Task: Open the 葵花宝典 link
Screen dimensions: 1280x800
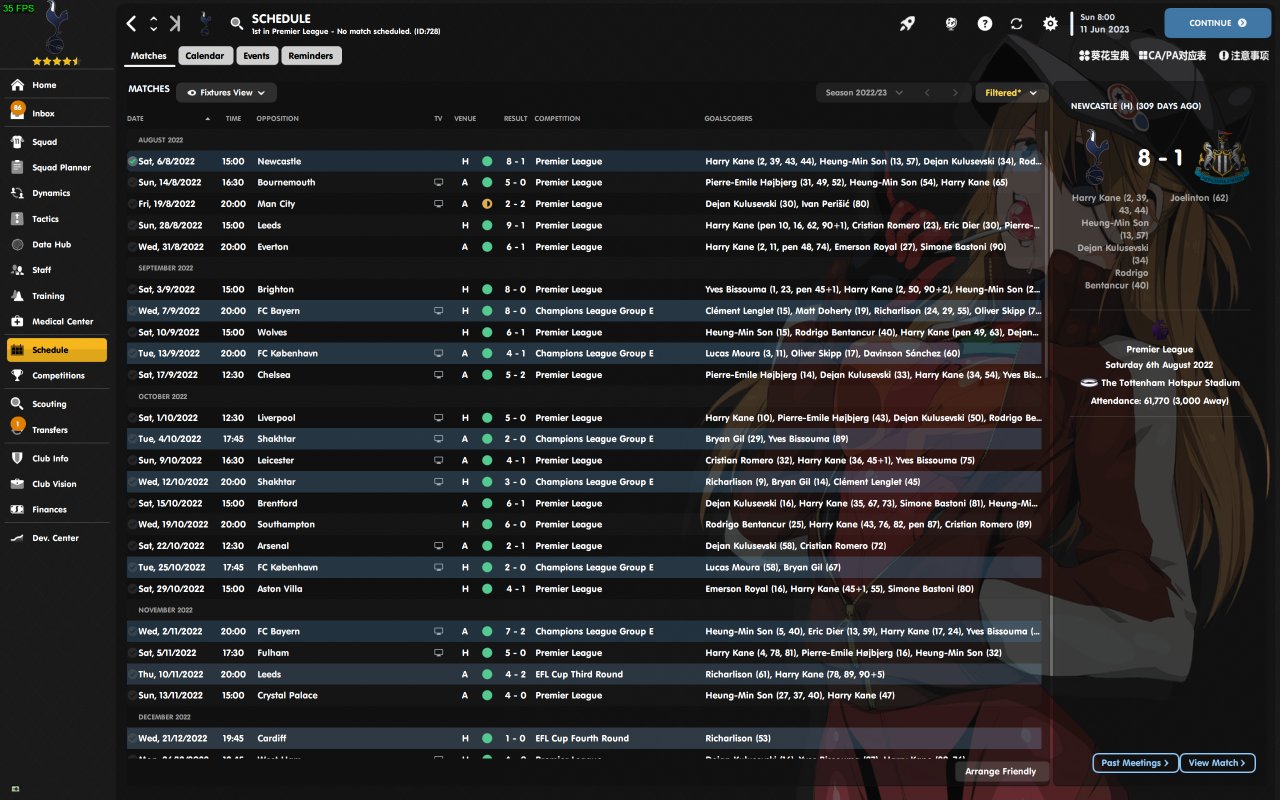Action: click(1104, 56)
